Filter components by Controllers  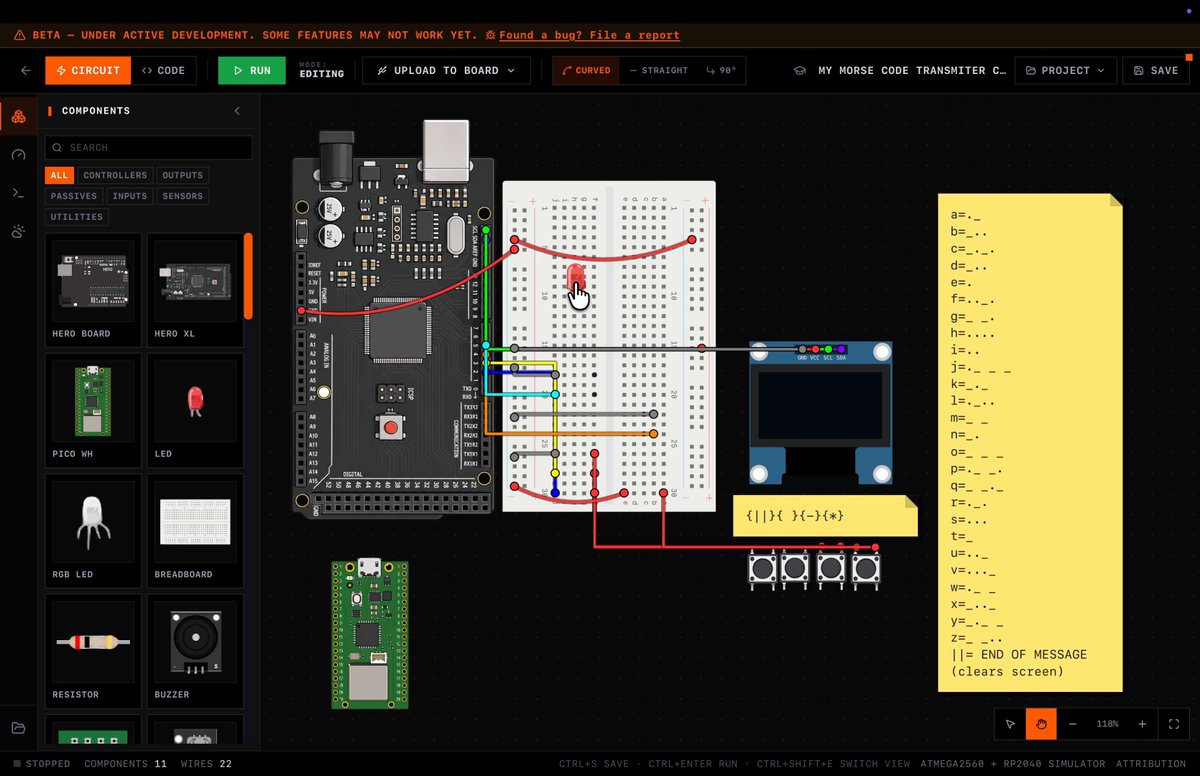[115, 175]
